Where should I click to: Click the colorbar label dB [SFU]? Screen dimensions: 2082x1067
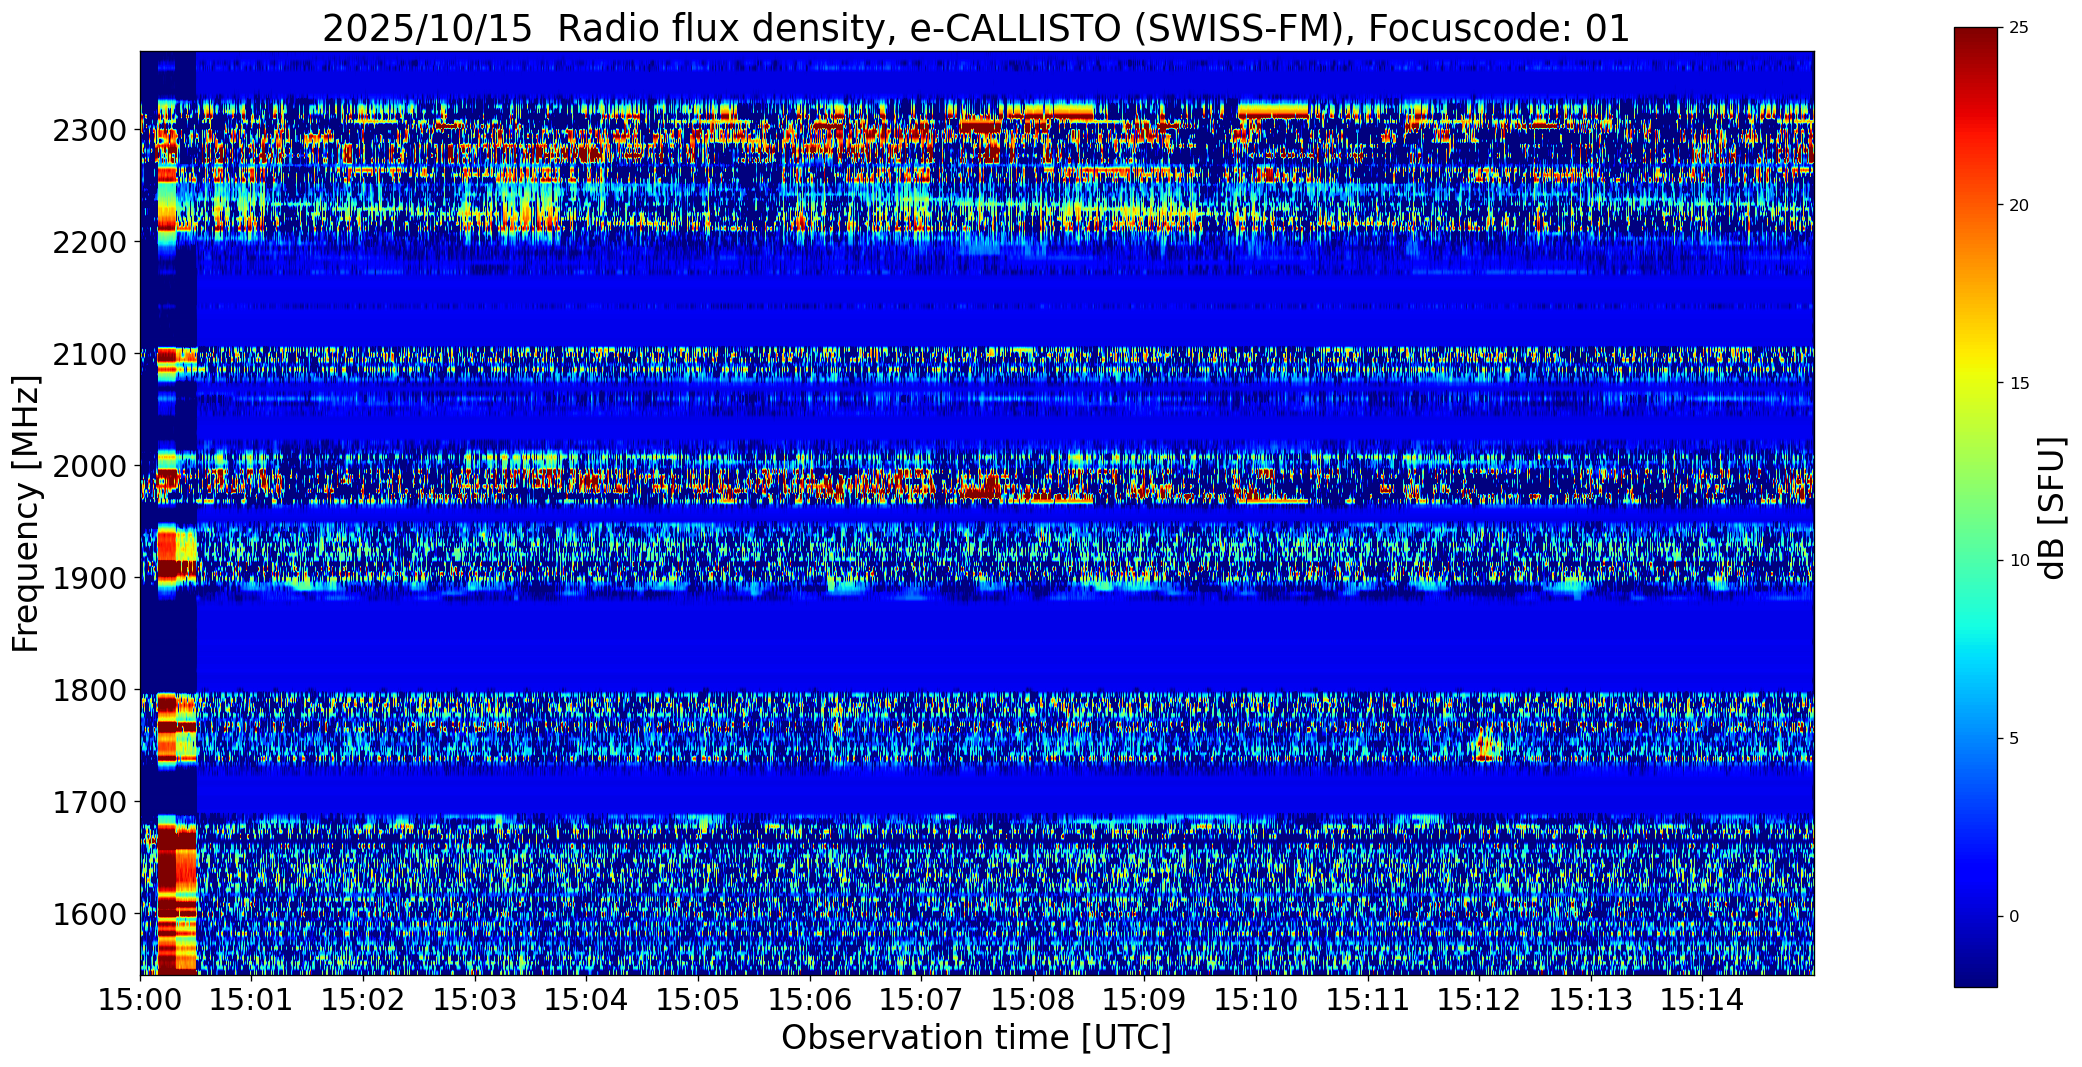pos(2051,507)
